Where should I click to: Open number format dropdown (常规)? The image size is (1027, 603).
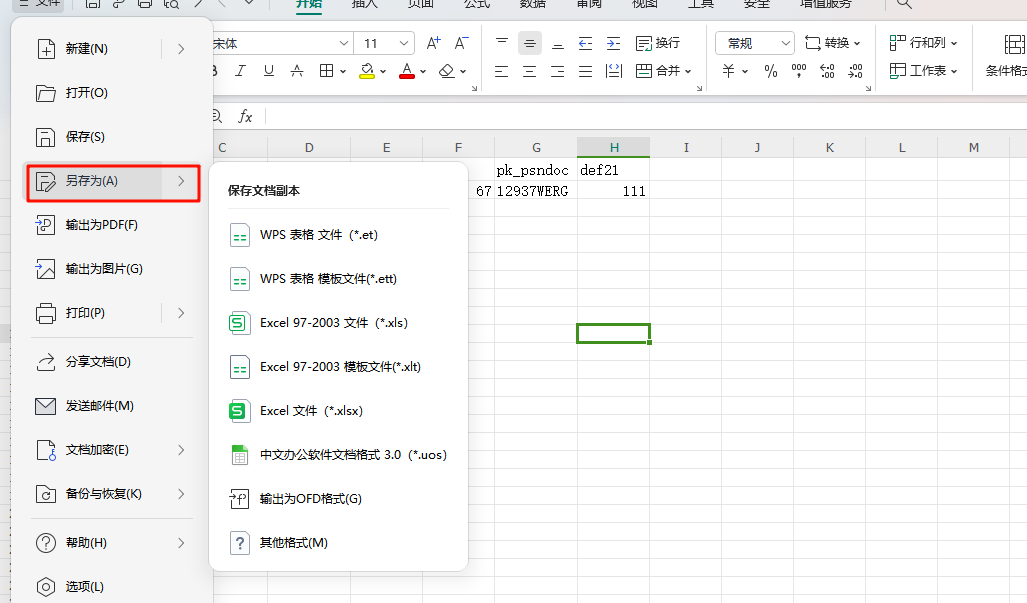pos(755,43)
